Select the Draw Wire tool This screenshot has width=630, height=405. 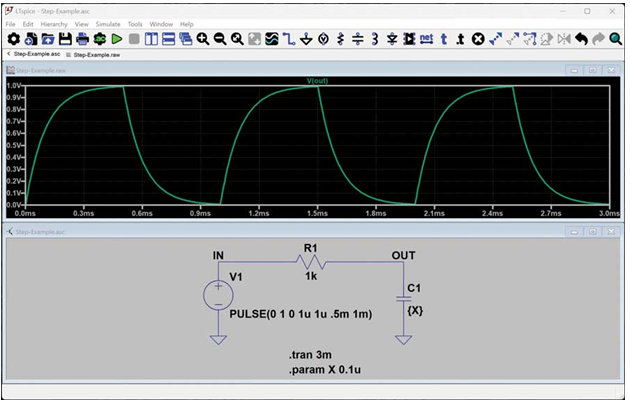[x=289, y=39]
